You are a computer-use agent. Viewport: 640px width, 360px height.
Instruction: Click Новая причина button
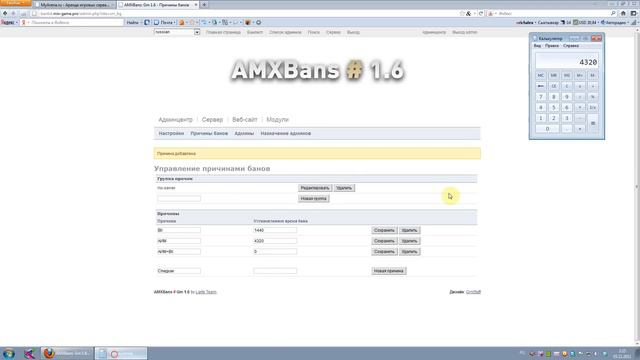pyautogui.click(x=389, y=271)
